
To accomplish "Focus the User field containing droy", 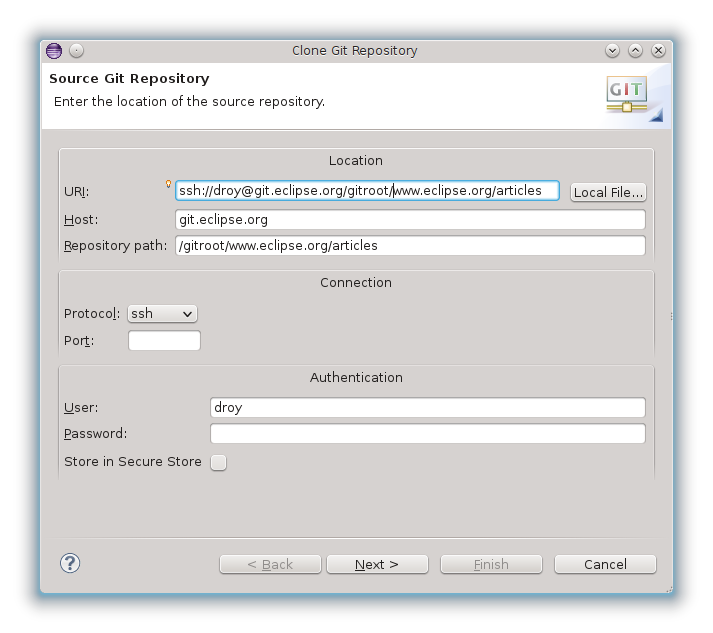I will click(428, 407).
